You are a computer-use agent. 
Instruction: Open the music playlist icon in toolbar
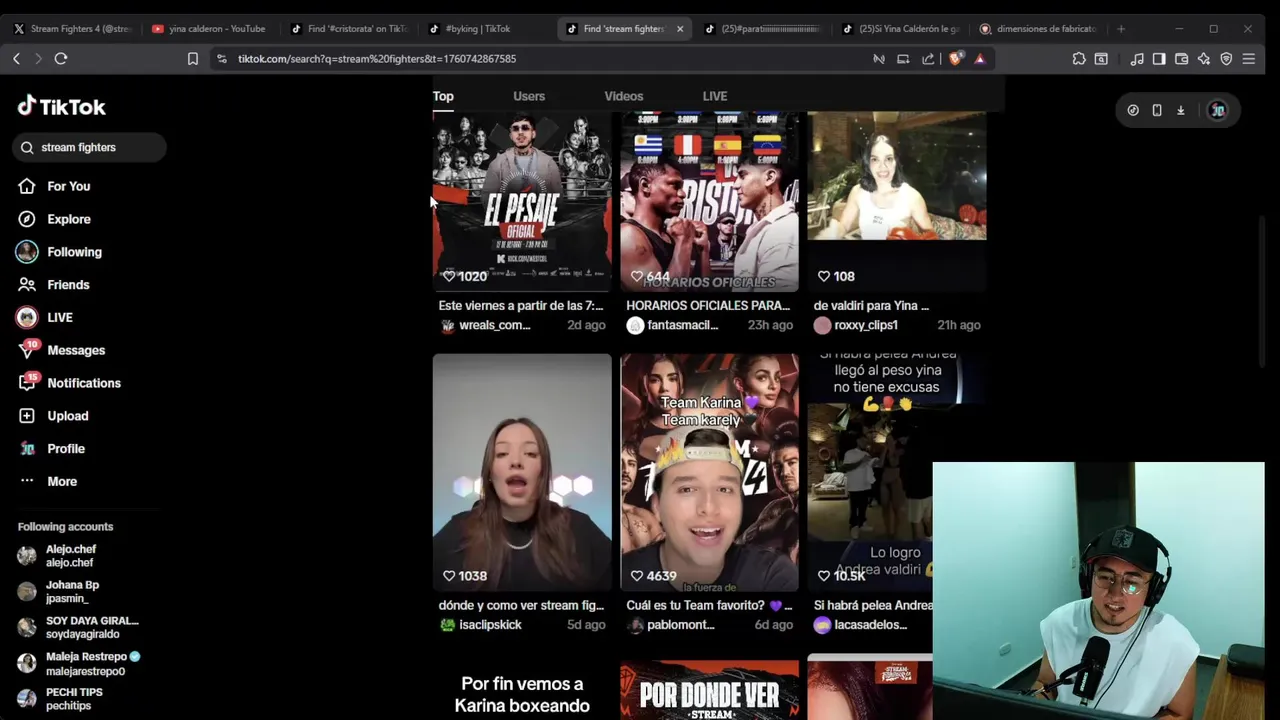click(1137, 59)
